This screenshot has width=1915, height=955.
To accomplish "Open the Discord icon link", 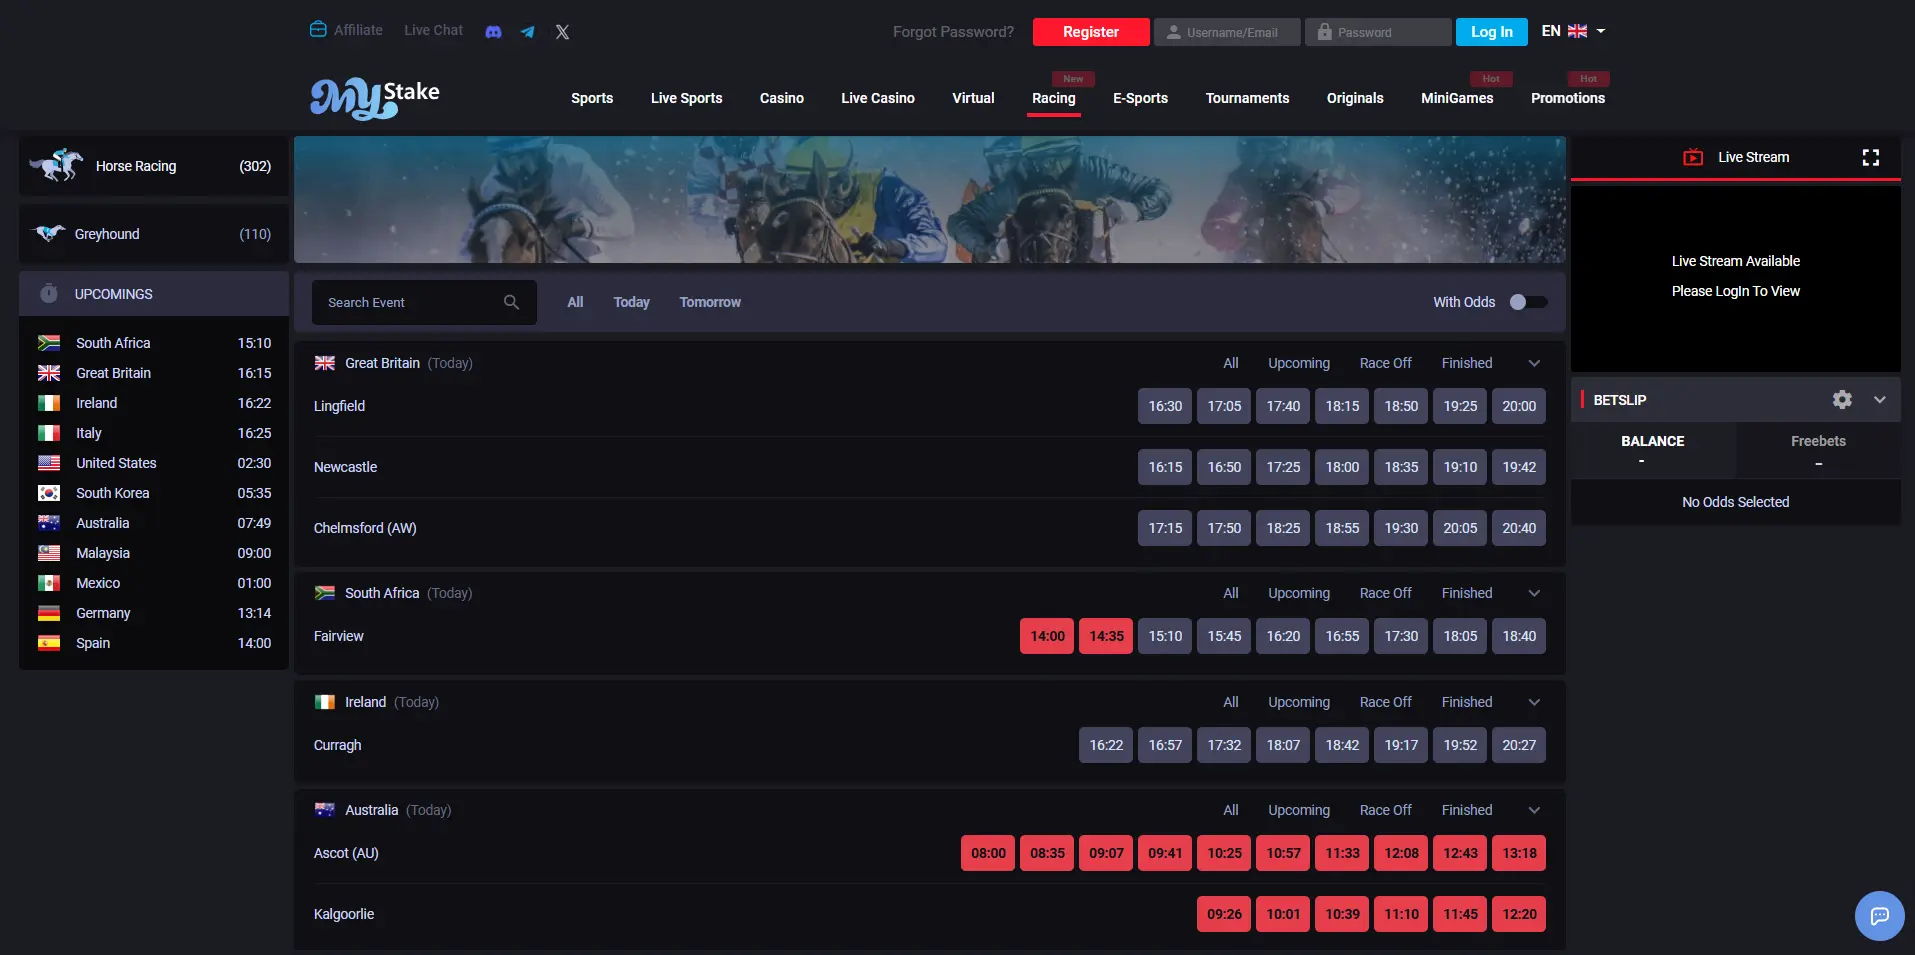I will tap(493, 32).
